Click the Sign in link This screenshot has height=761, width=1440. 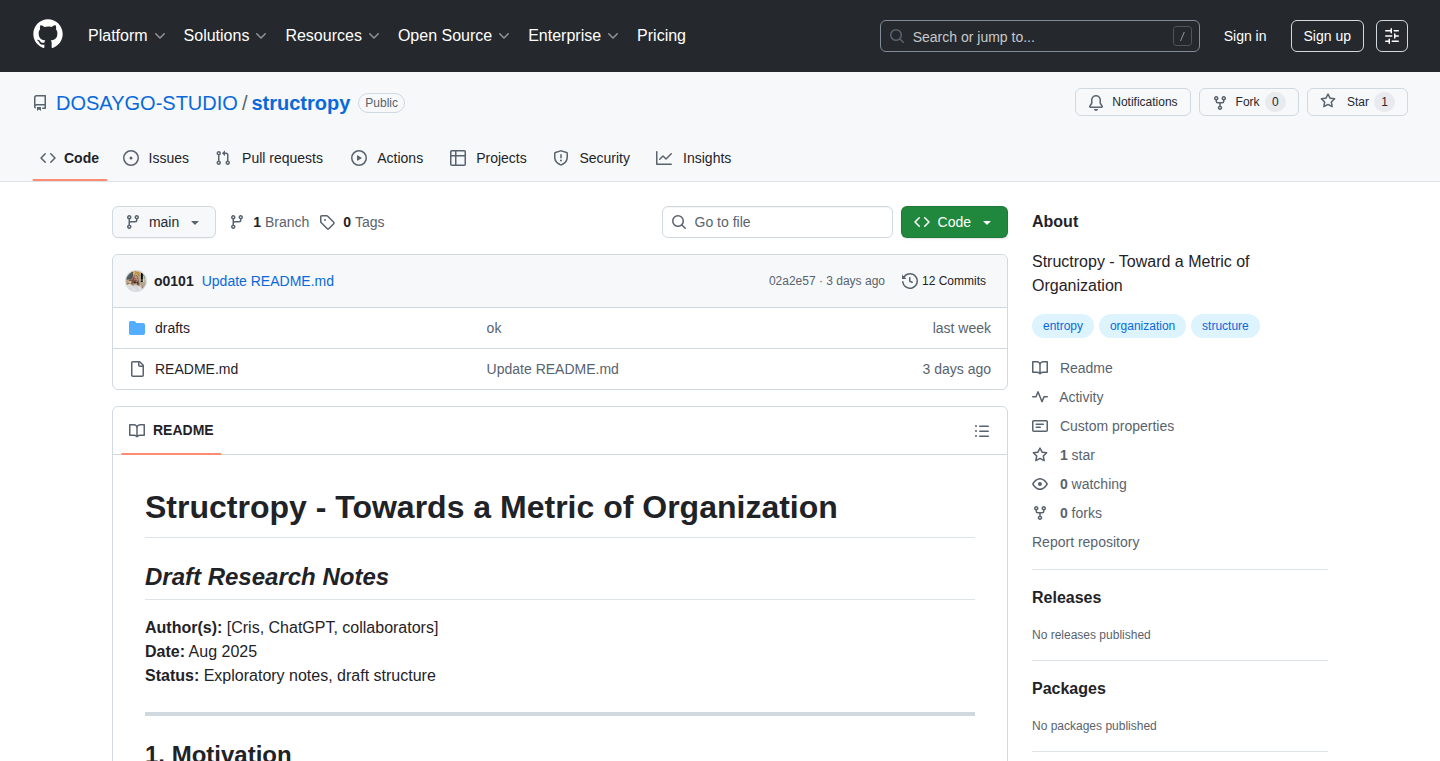[x=1245, y=36]
